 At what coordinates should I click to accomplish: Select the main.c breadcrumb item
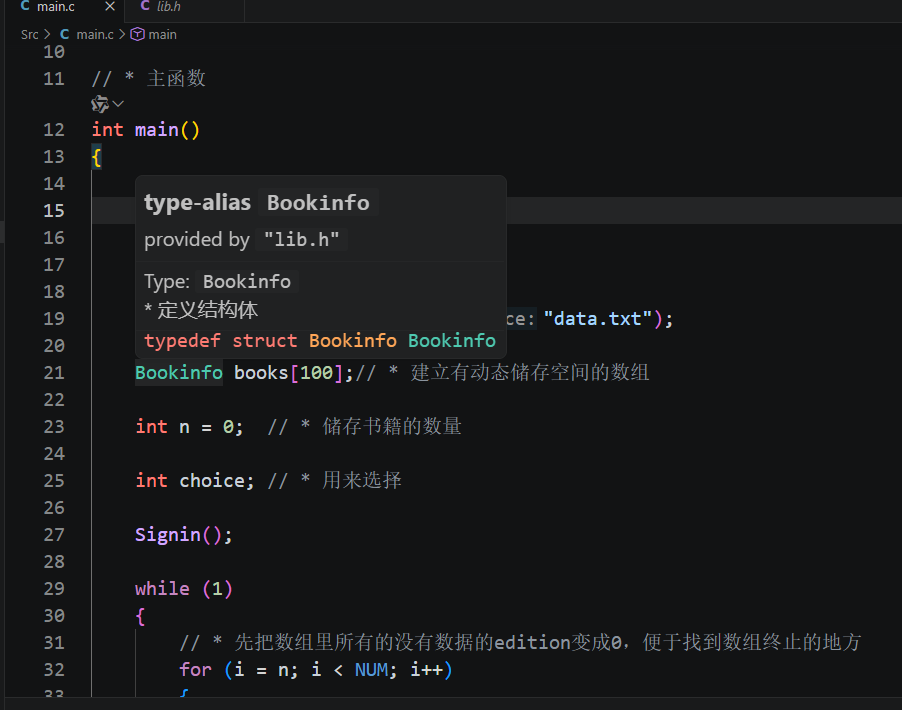click(94, 35)
